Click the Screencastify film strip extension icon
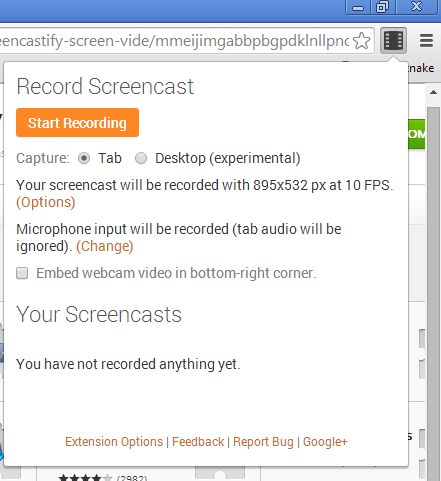Image resolution: width=441 pixels, height=481 pixels. 393,40
